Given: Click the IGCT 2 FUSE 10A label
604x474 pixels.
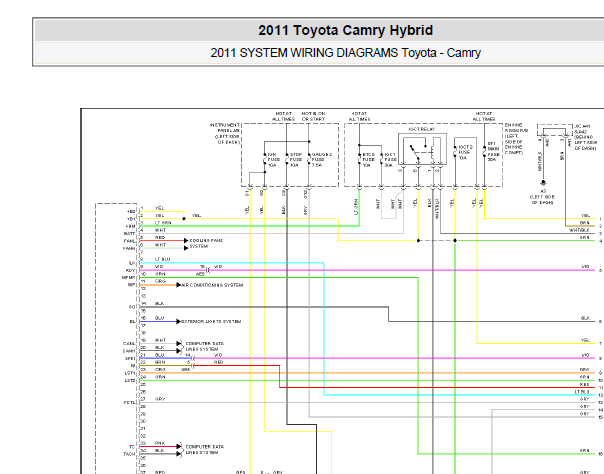Looking at the screenshot, I should 465,152.
